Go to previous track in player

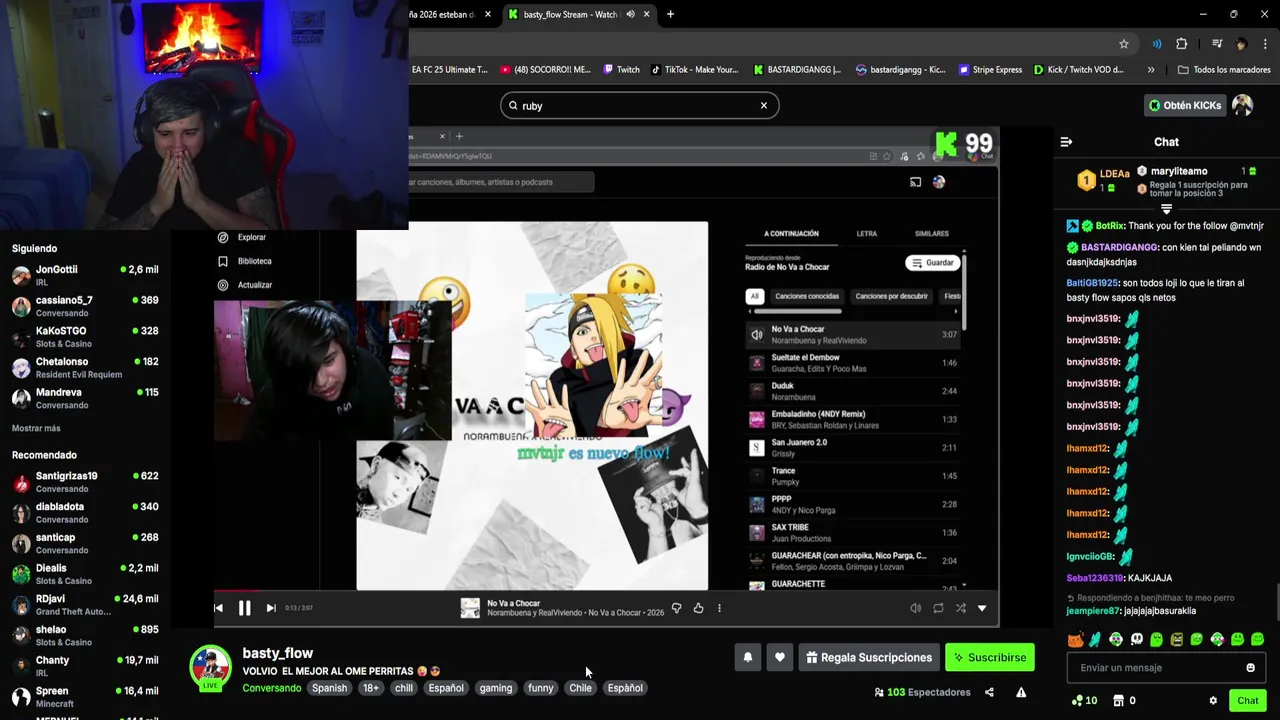(219, 608)
